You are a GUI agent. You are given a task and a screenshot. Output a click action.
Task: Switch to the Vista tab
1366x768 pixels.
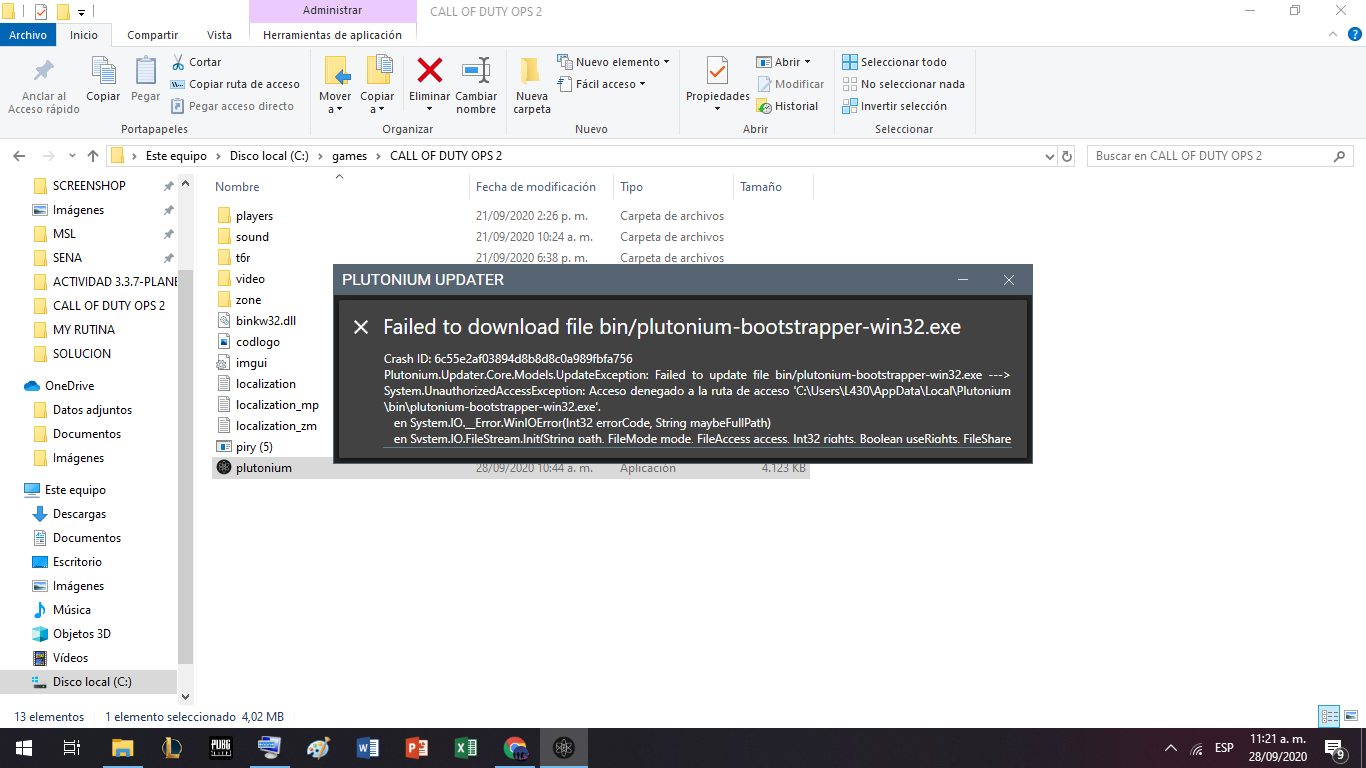[219, 35]
